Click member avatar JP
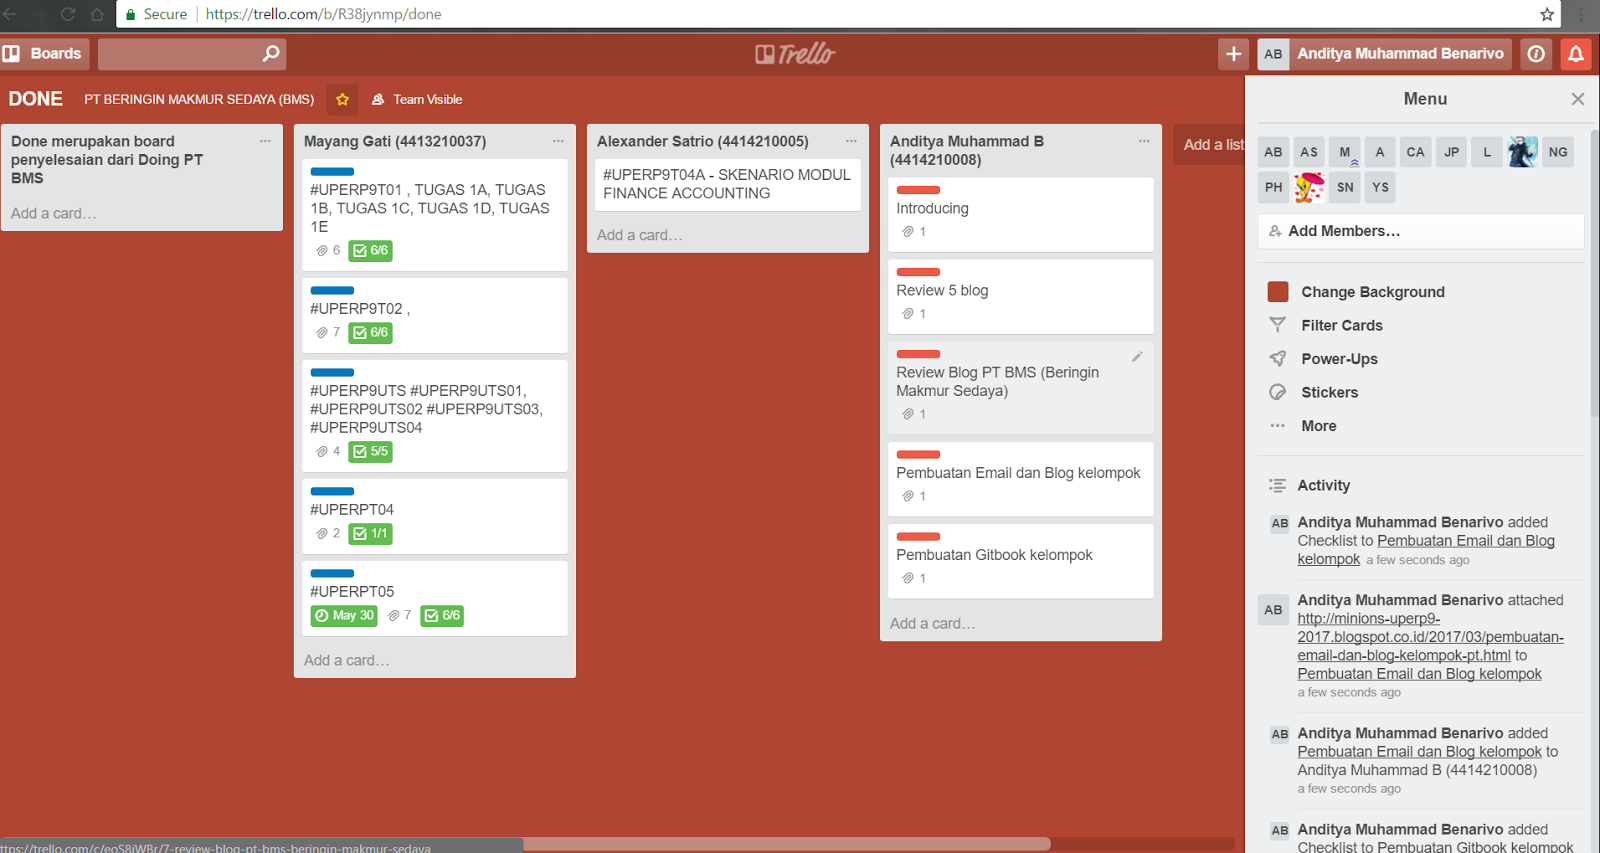Image resolution: width=1600 pixels, height=853 pixels. tap(1451, 152)
